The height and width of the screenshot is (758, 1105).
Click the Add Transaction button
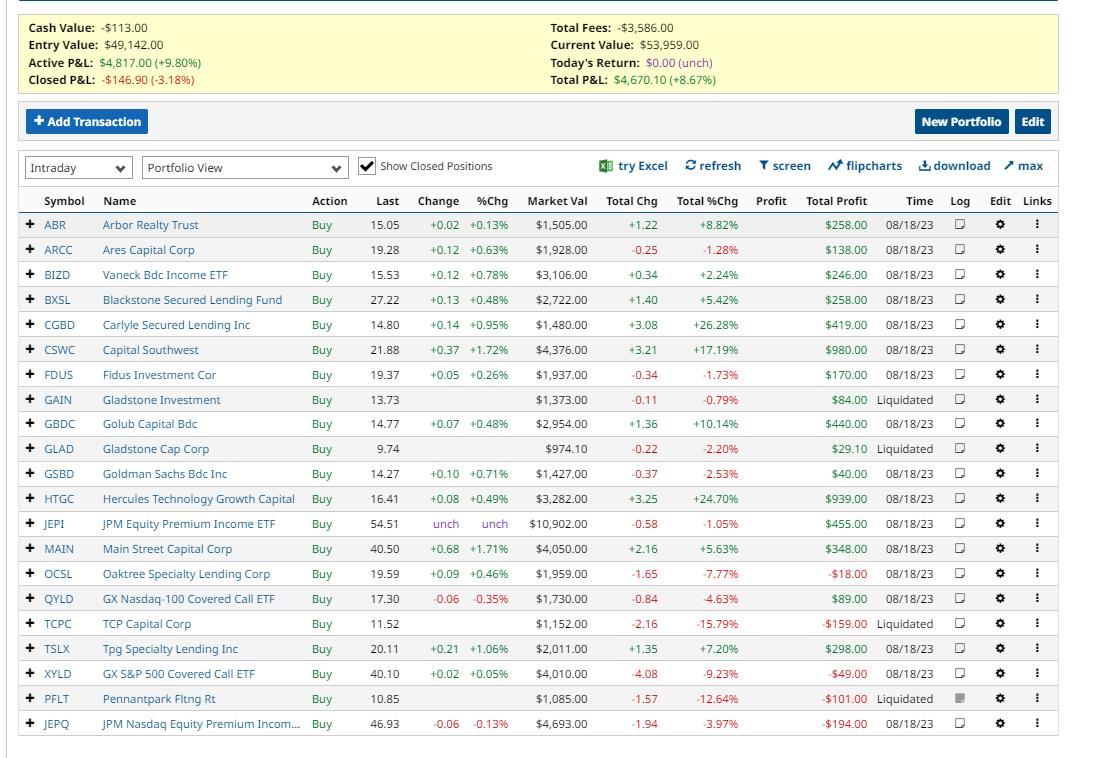click(x=87, y=121)
